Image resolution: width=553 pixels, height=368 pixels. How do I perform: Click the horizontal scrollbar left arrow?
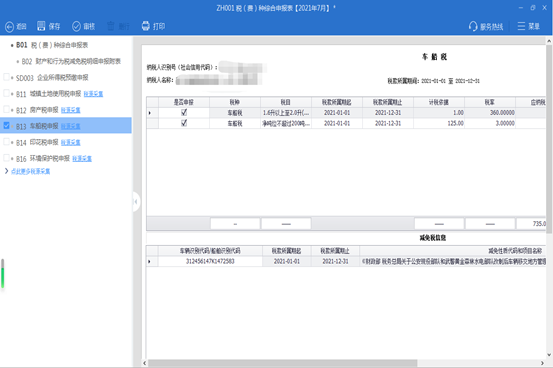145,363
